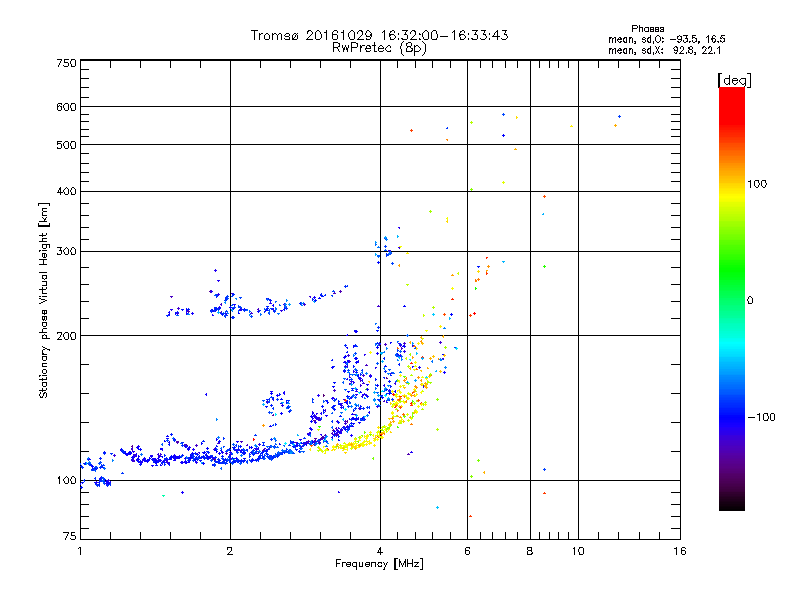Click x-axis tick label '2'

[x=230, y=551]
